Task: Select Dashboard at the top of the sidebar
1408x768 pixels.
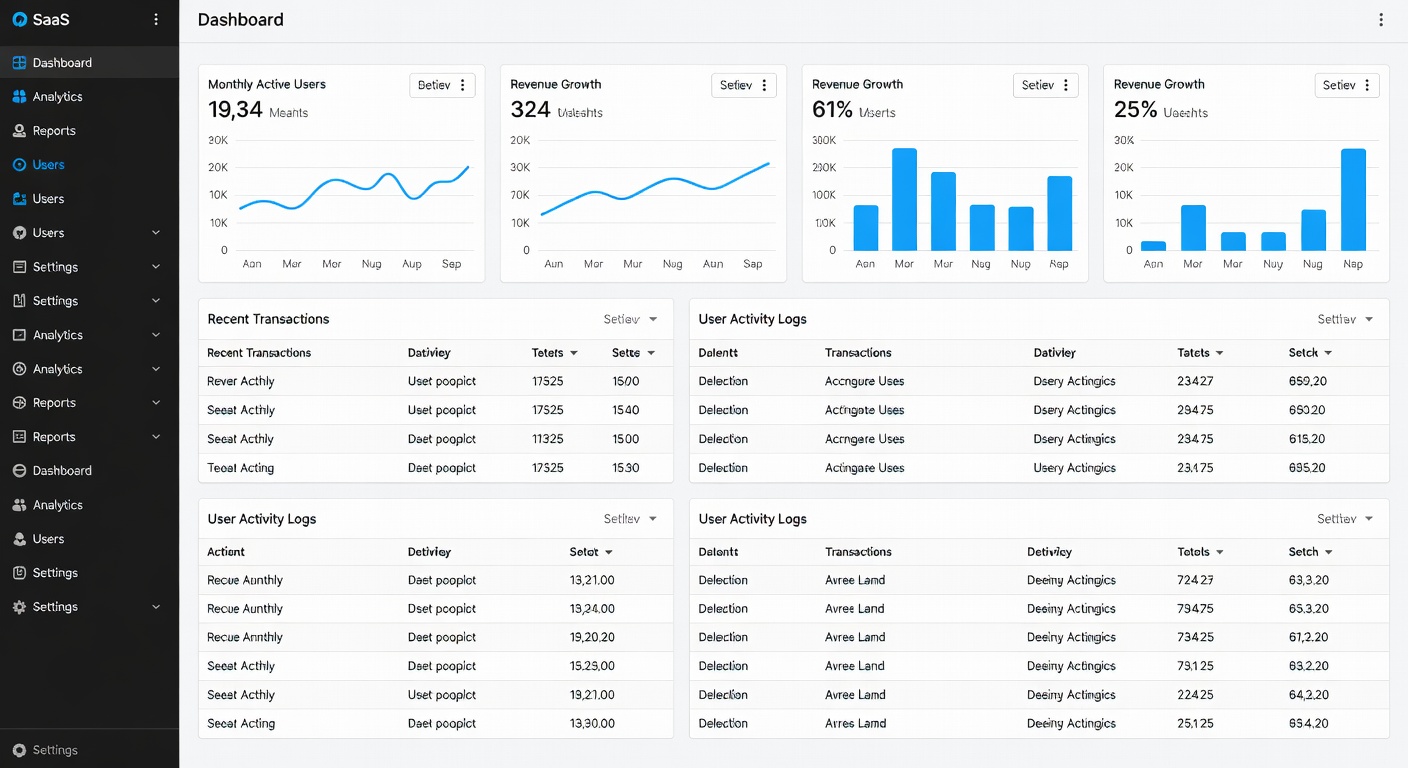Action: click(x=62, y=63)
